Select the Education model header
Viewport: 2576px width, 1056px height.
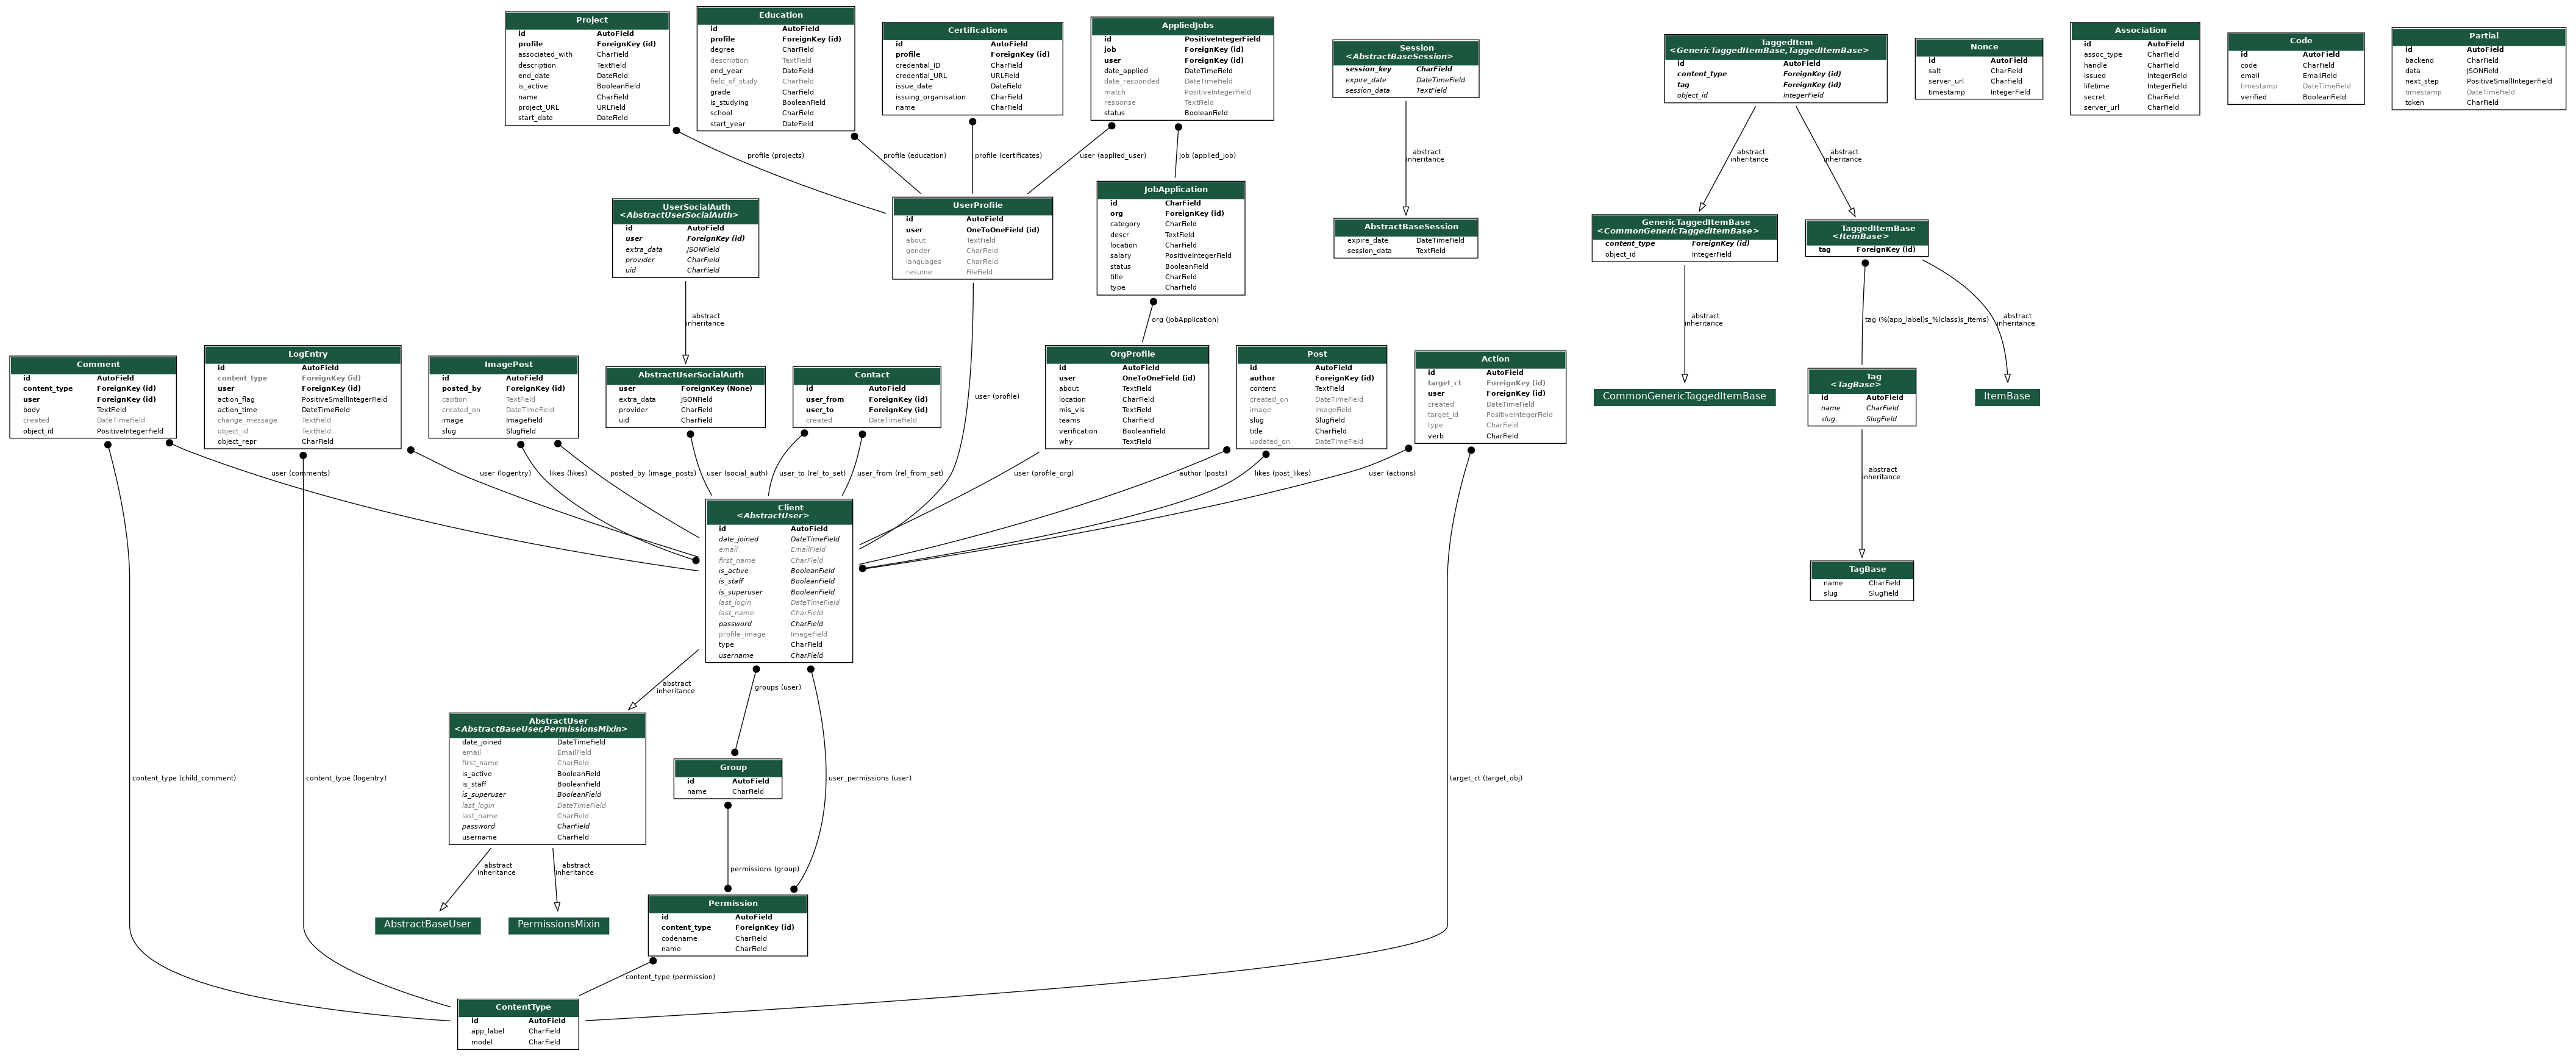point(776,15)
